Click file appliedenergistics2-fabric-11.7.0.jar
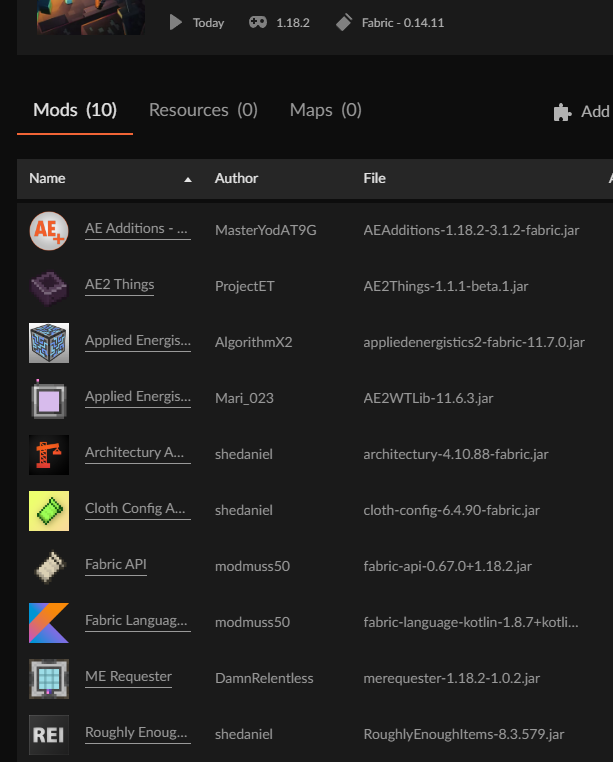Screen dimensions: 613x762 [474, 342]
